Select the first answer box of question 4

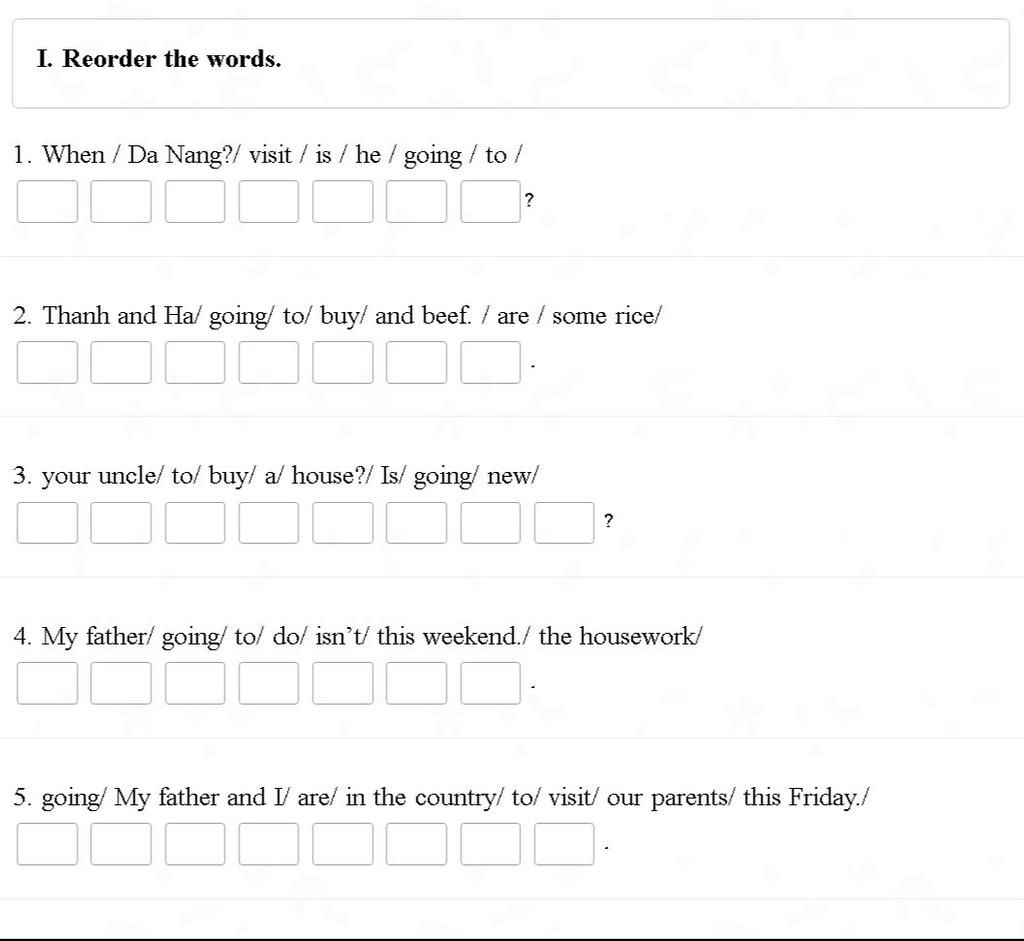click(47, 684)
